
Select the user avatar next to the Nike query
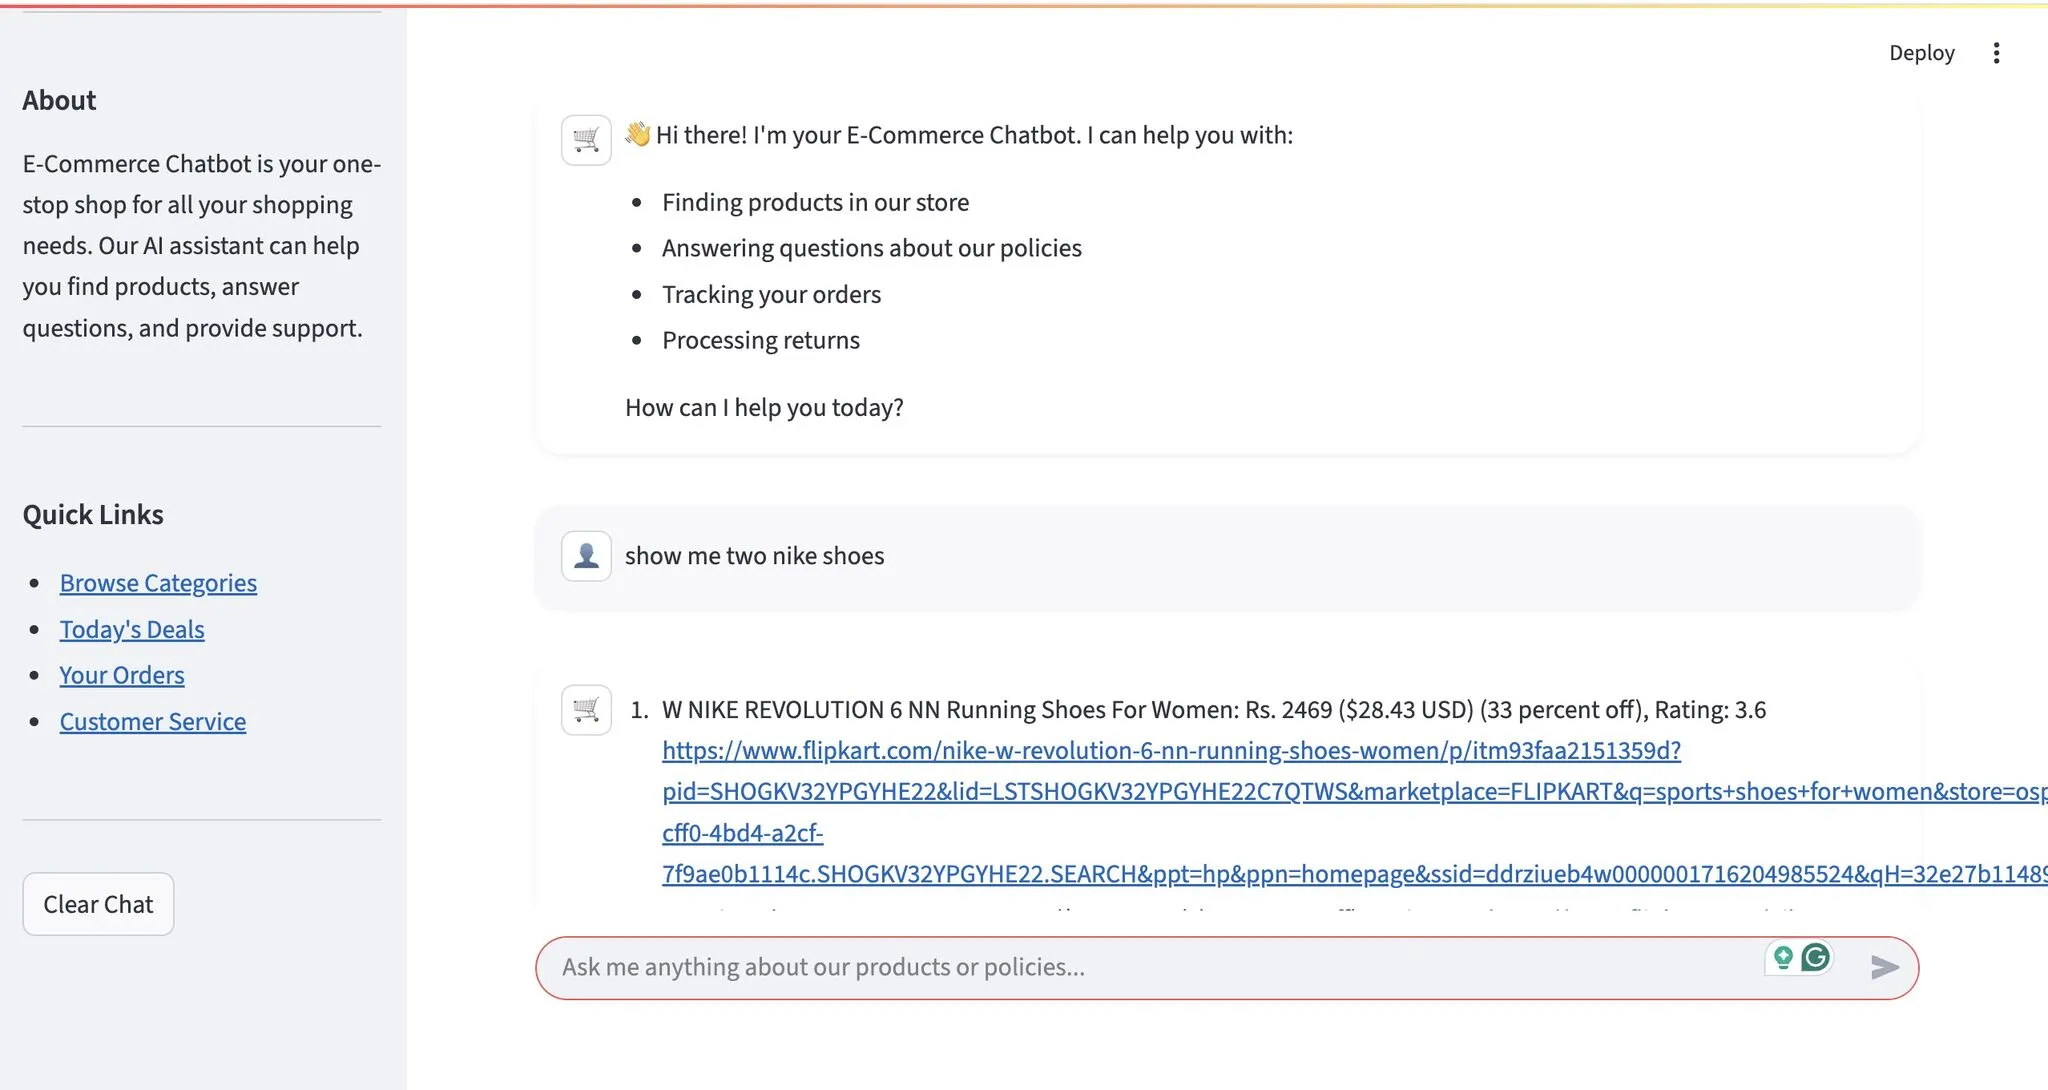coord(586,556)
